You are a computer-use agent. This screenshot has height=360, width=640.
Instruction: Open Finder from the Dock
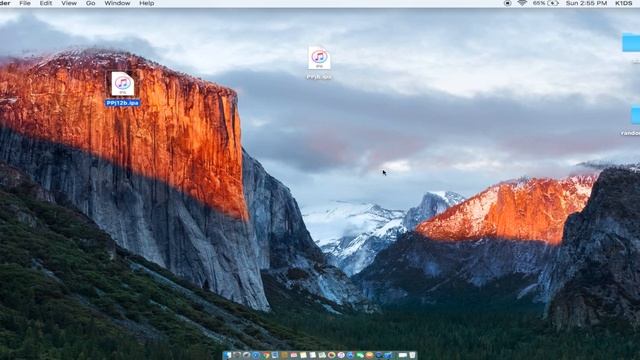[x=227, y=355]
